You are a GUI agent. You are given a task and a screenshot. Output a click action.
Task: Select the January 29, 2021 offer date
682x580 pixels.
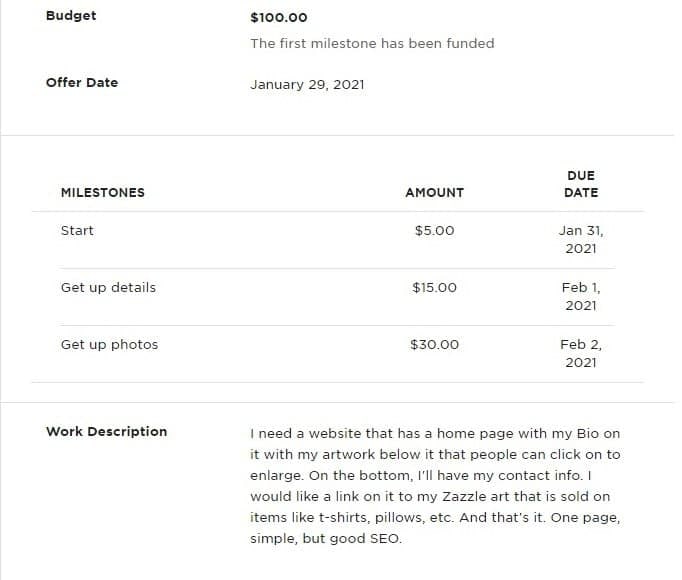tap(307, 84)
